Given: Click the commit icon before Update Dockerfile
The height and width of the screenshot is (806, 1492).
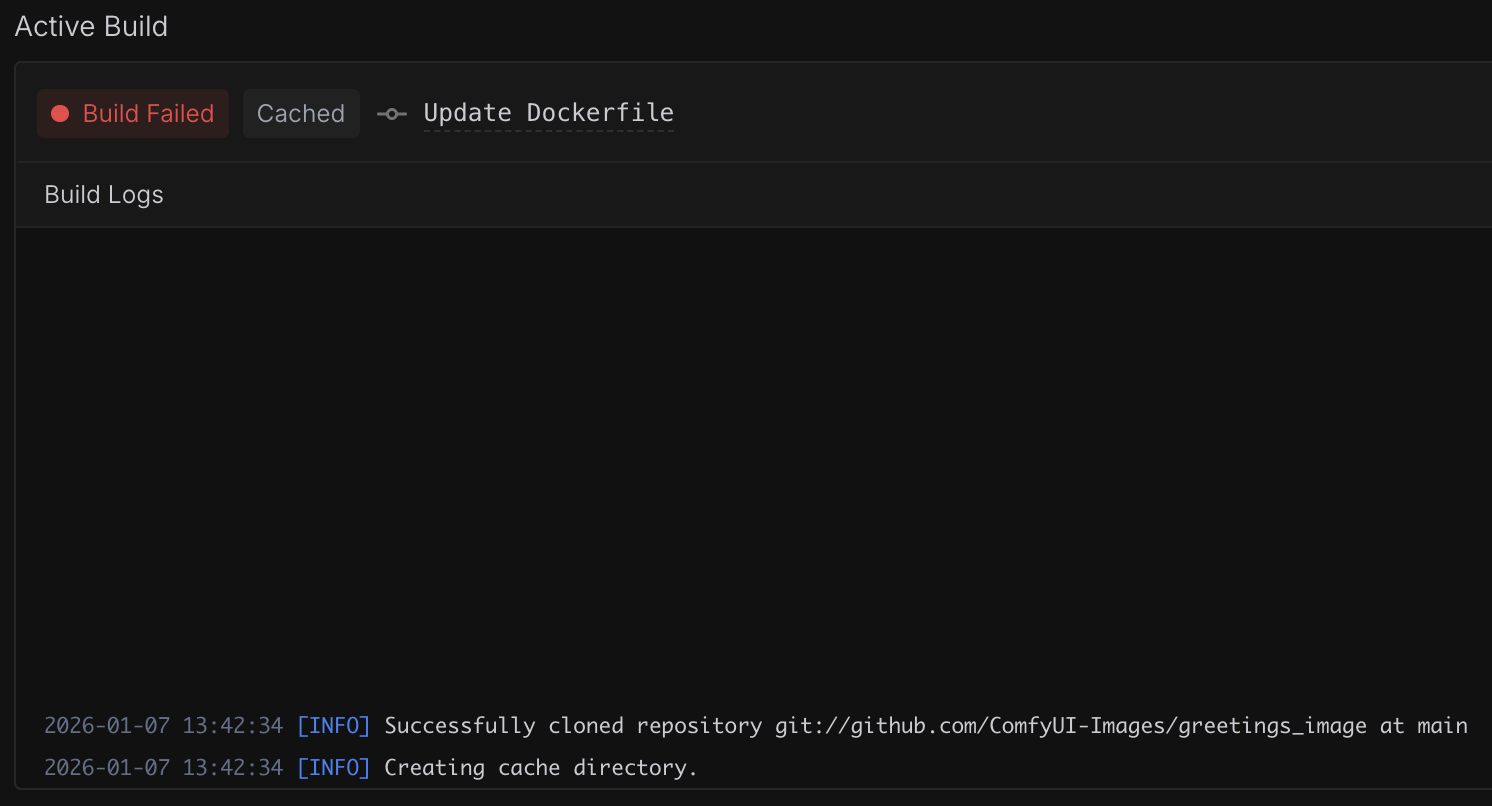Looking at the screenshot, I should (391, 113).
